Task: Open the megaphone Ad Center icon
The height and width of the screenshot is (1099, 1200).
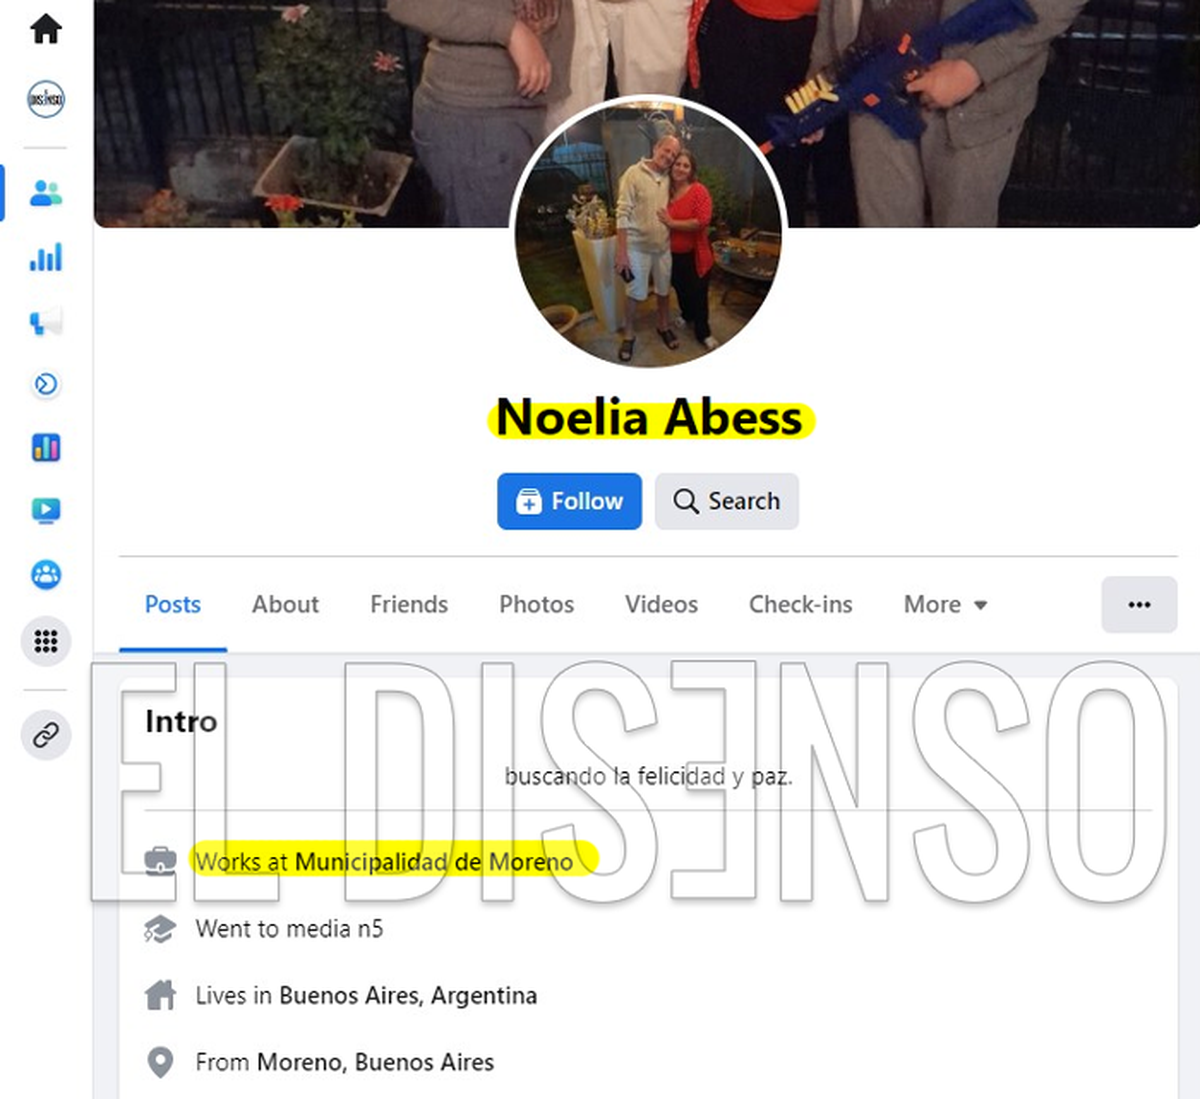Action: pos(46,322)
